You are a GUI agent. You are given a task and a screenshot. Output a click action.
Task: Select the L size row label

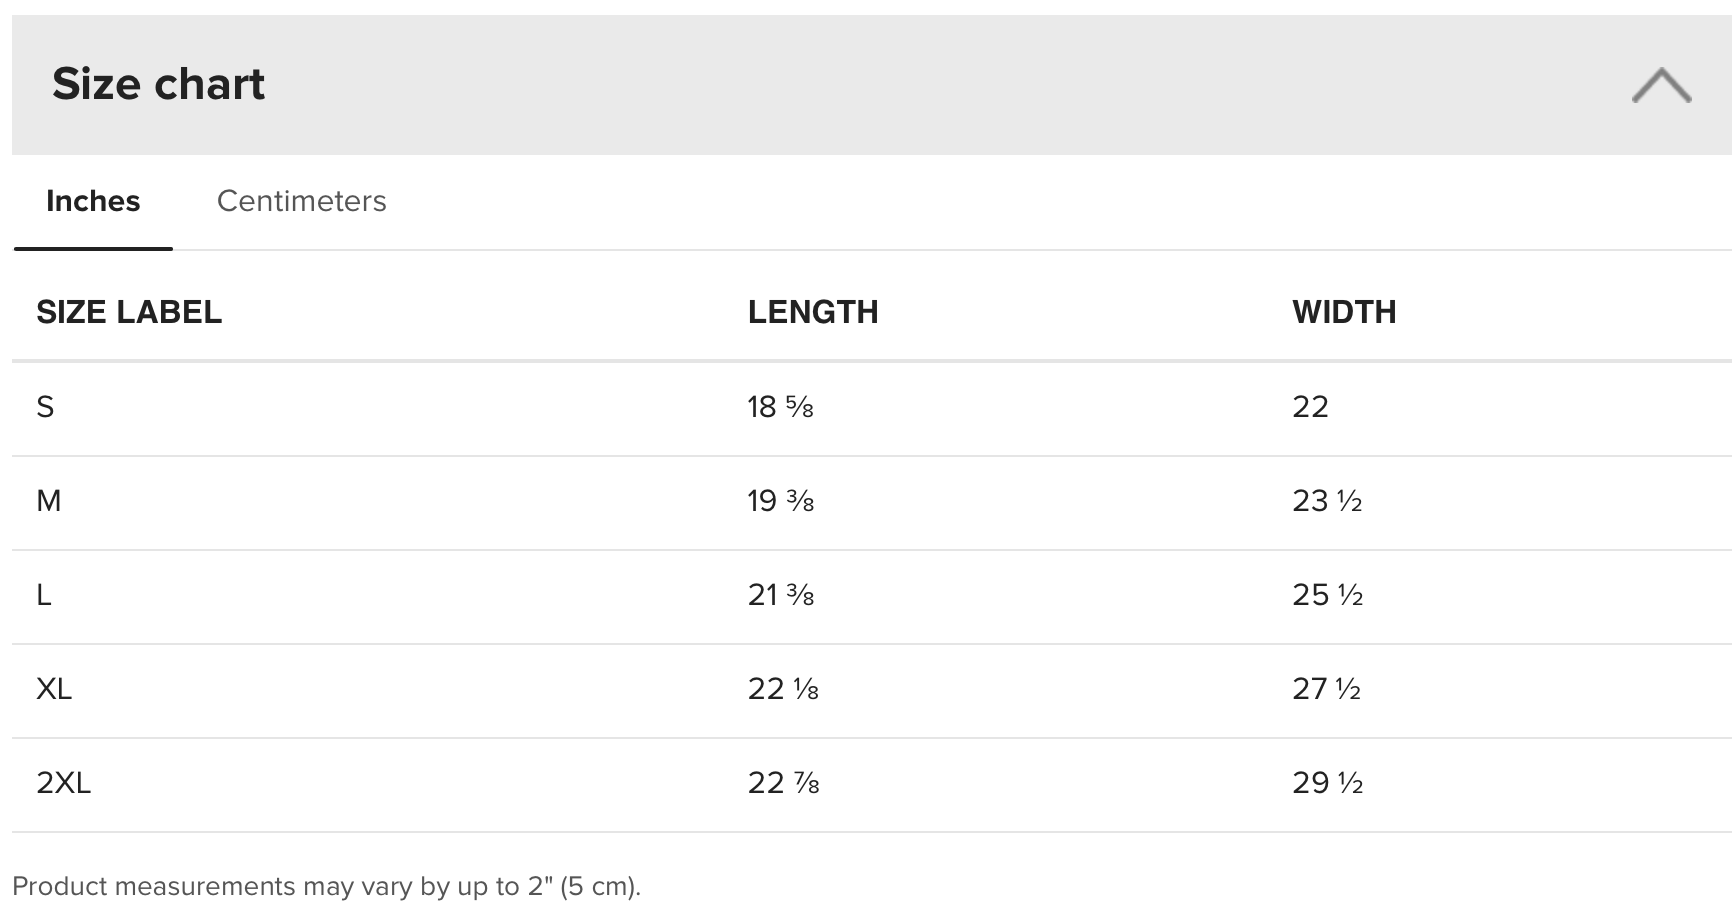[44, 595]
